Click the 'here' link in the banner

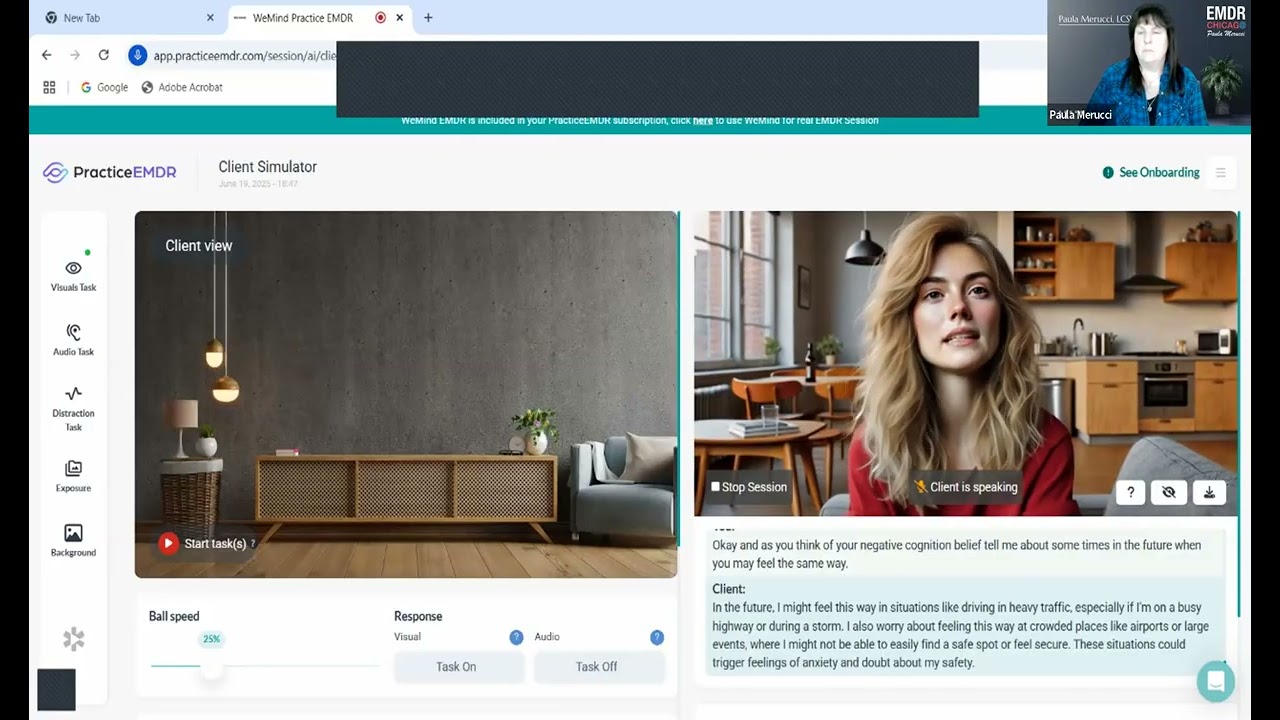coord(703,121)
